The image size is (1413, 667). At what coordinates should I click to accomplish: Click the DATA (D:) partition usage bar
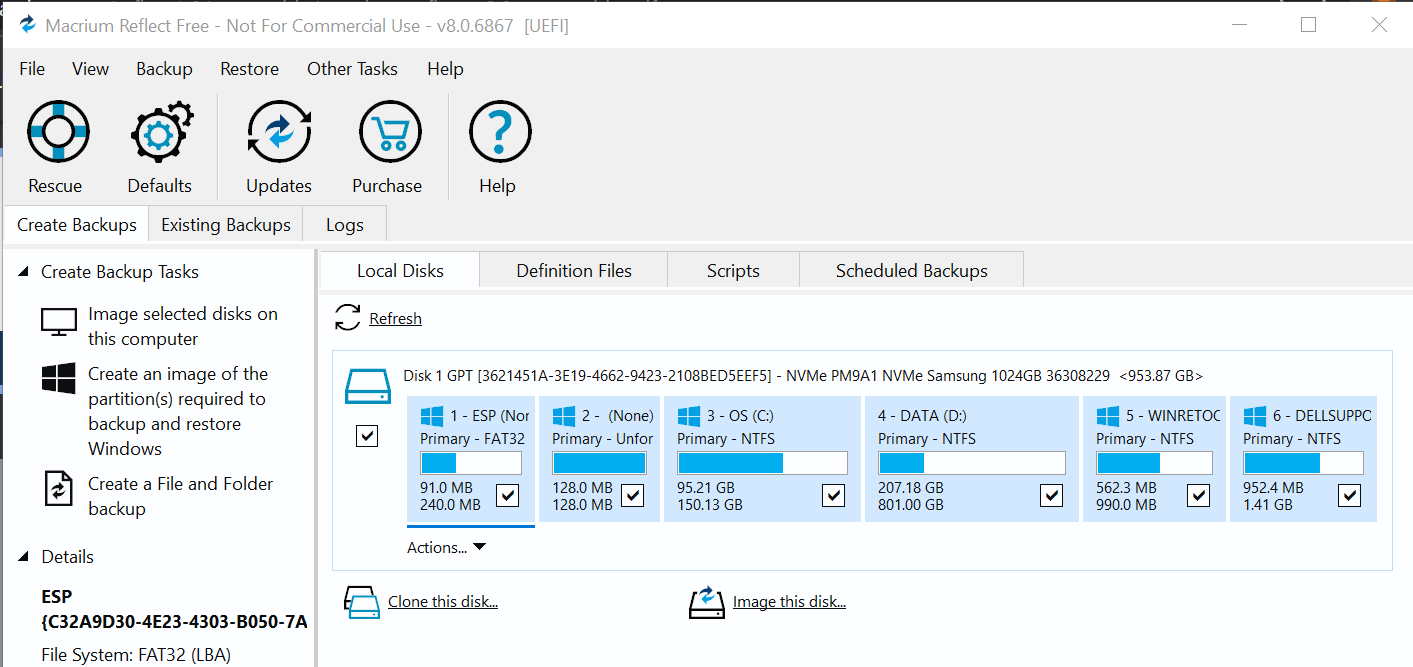tap(972, 463)
